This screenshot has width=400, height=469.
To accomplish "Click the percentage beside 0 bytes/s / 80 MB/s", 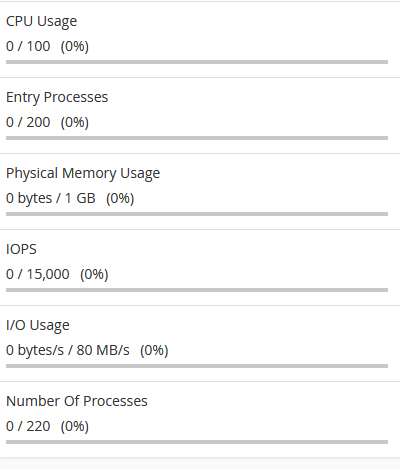I will click(154, 351).
